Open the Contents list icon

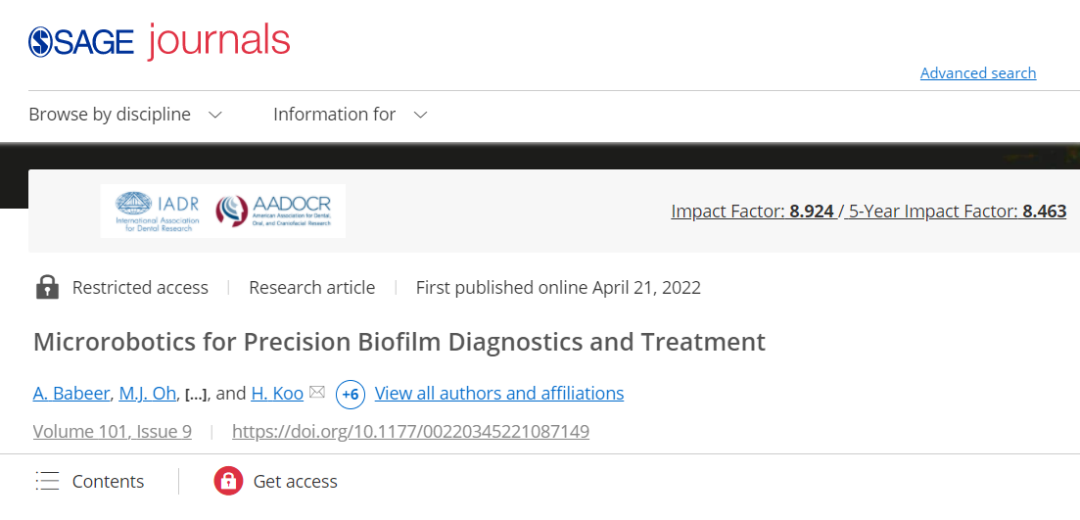[47, 481]
